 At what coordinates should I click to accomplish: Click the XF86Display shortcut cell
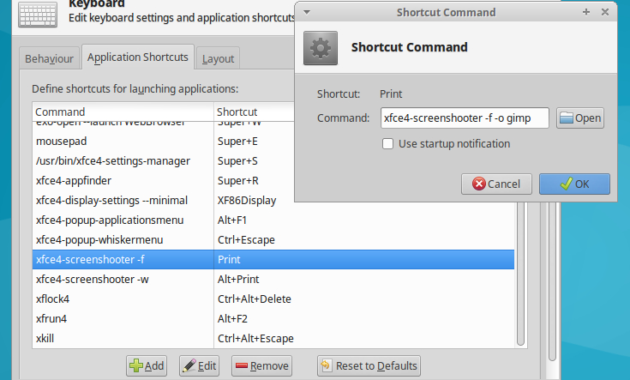click(247, 200)
